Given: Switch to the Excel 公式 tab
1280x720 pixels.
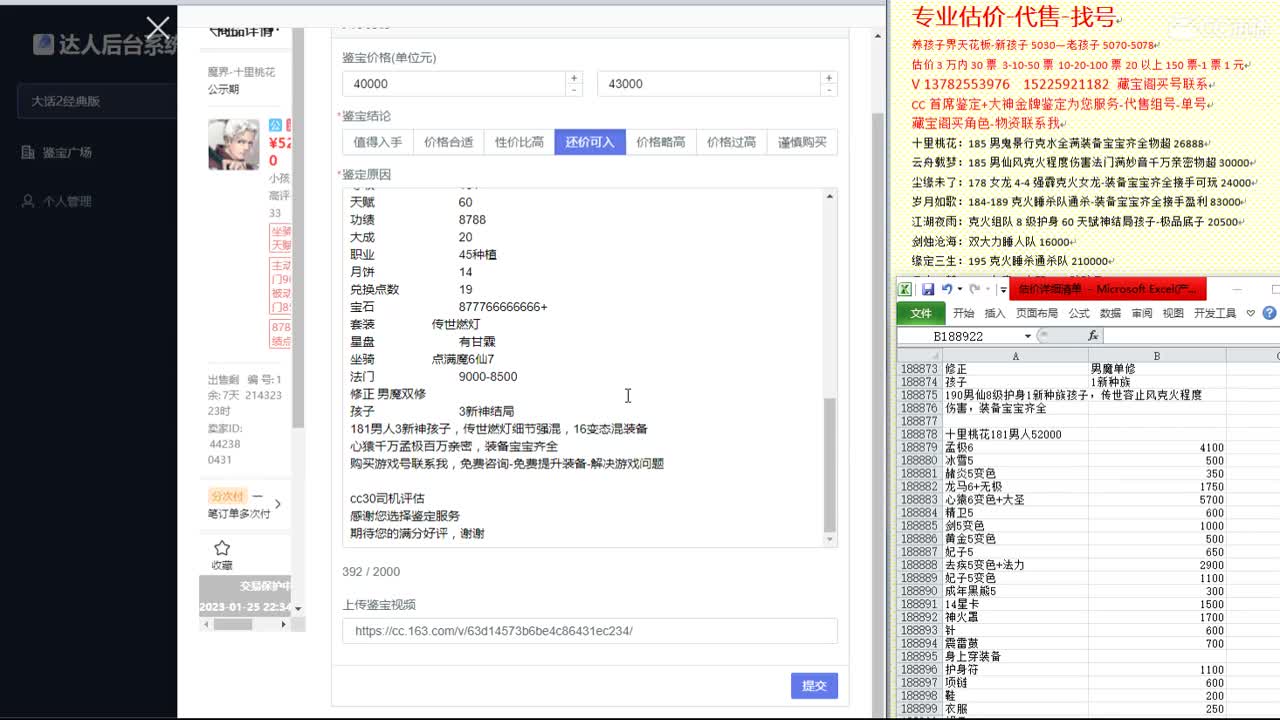Looking at the screenshot, I should tap(1078, 313).
